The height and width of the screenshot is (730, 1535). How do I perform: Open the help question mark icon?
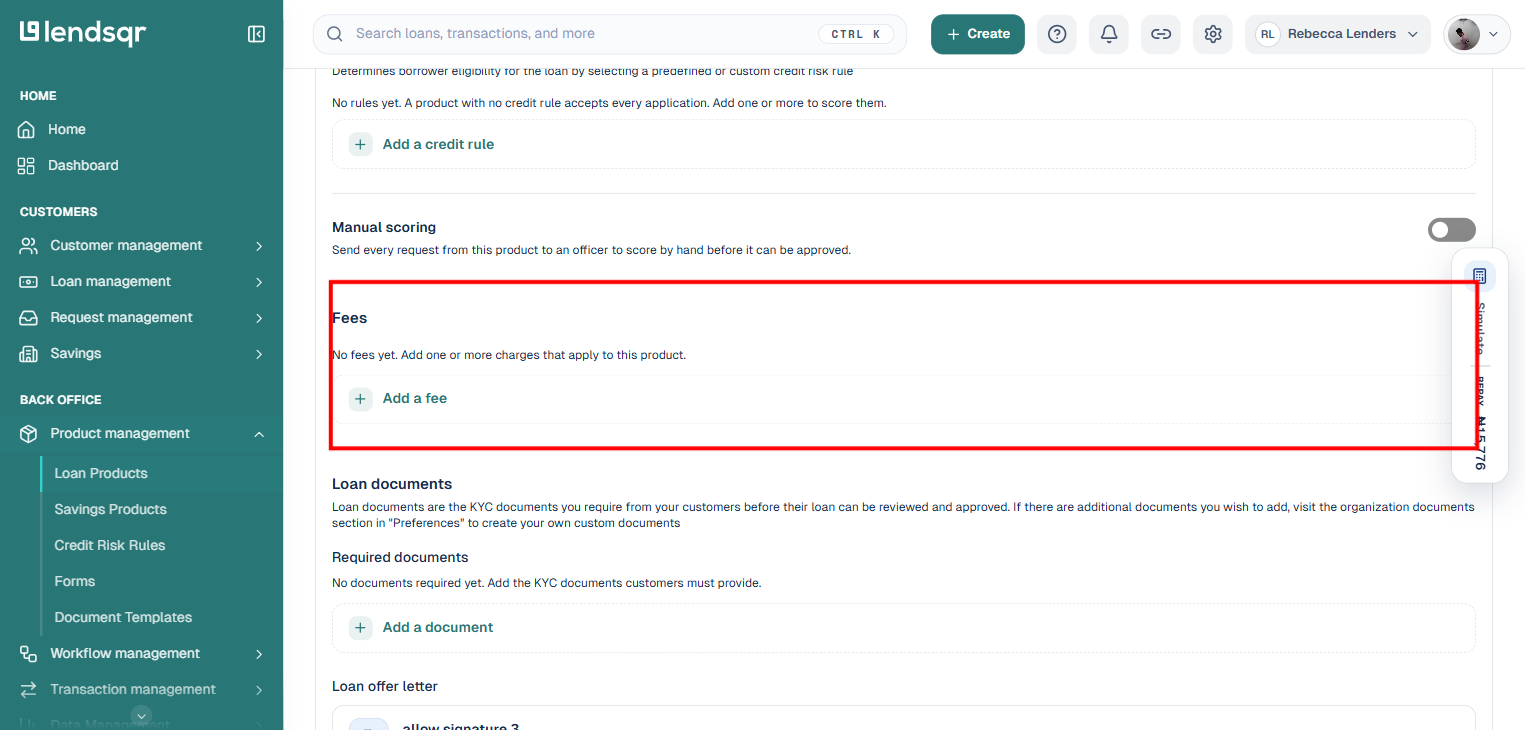click(1057, 34)
